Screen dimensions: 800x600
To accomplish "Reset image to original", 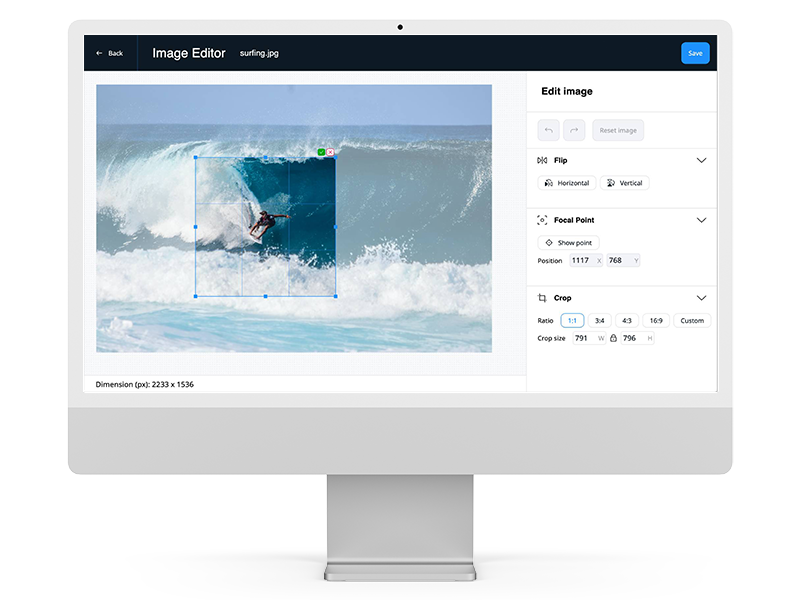I will [618, 130].
